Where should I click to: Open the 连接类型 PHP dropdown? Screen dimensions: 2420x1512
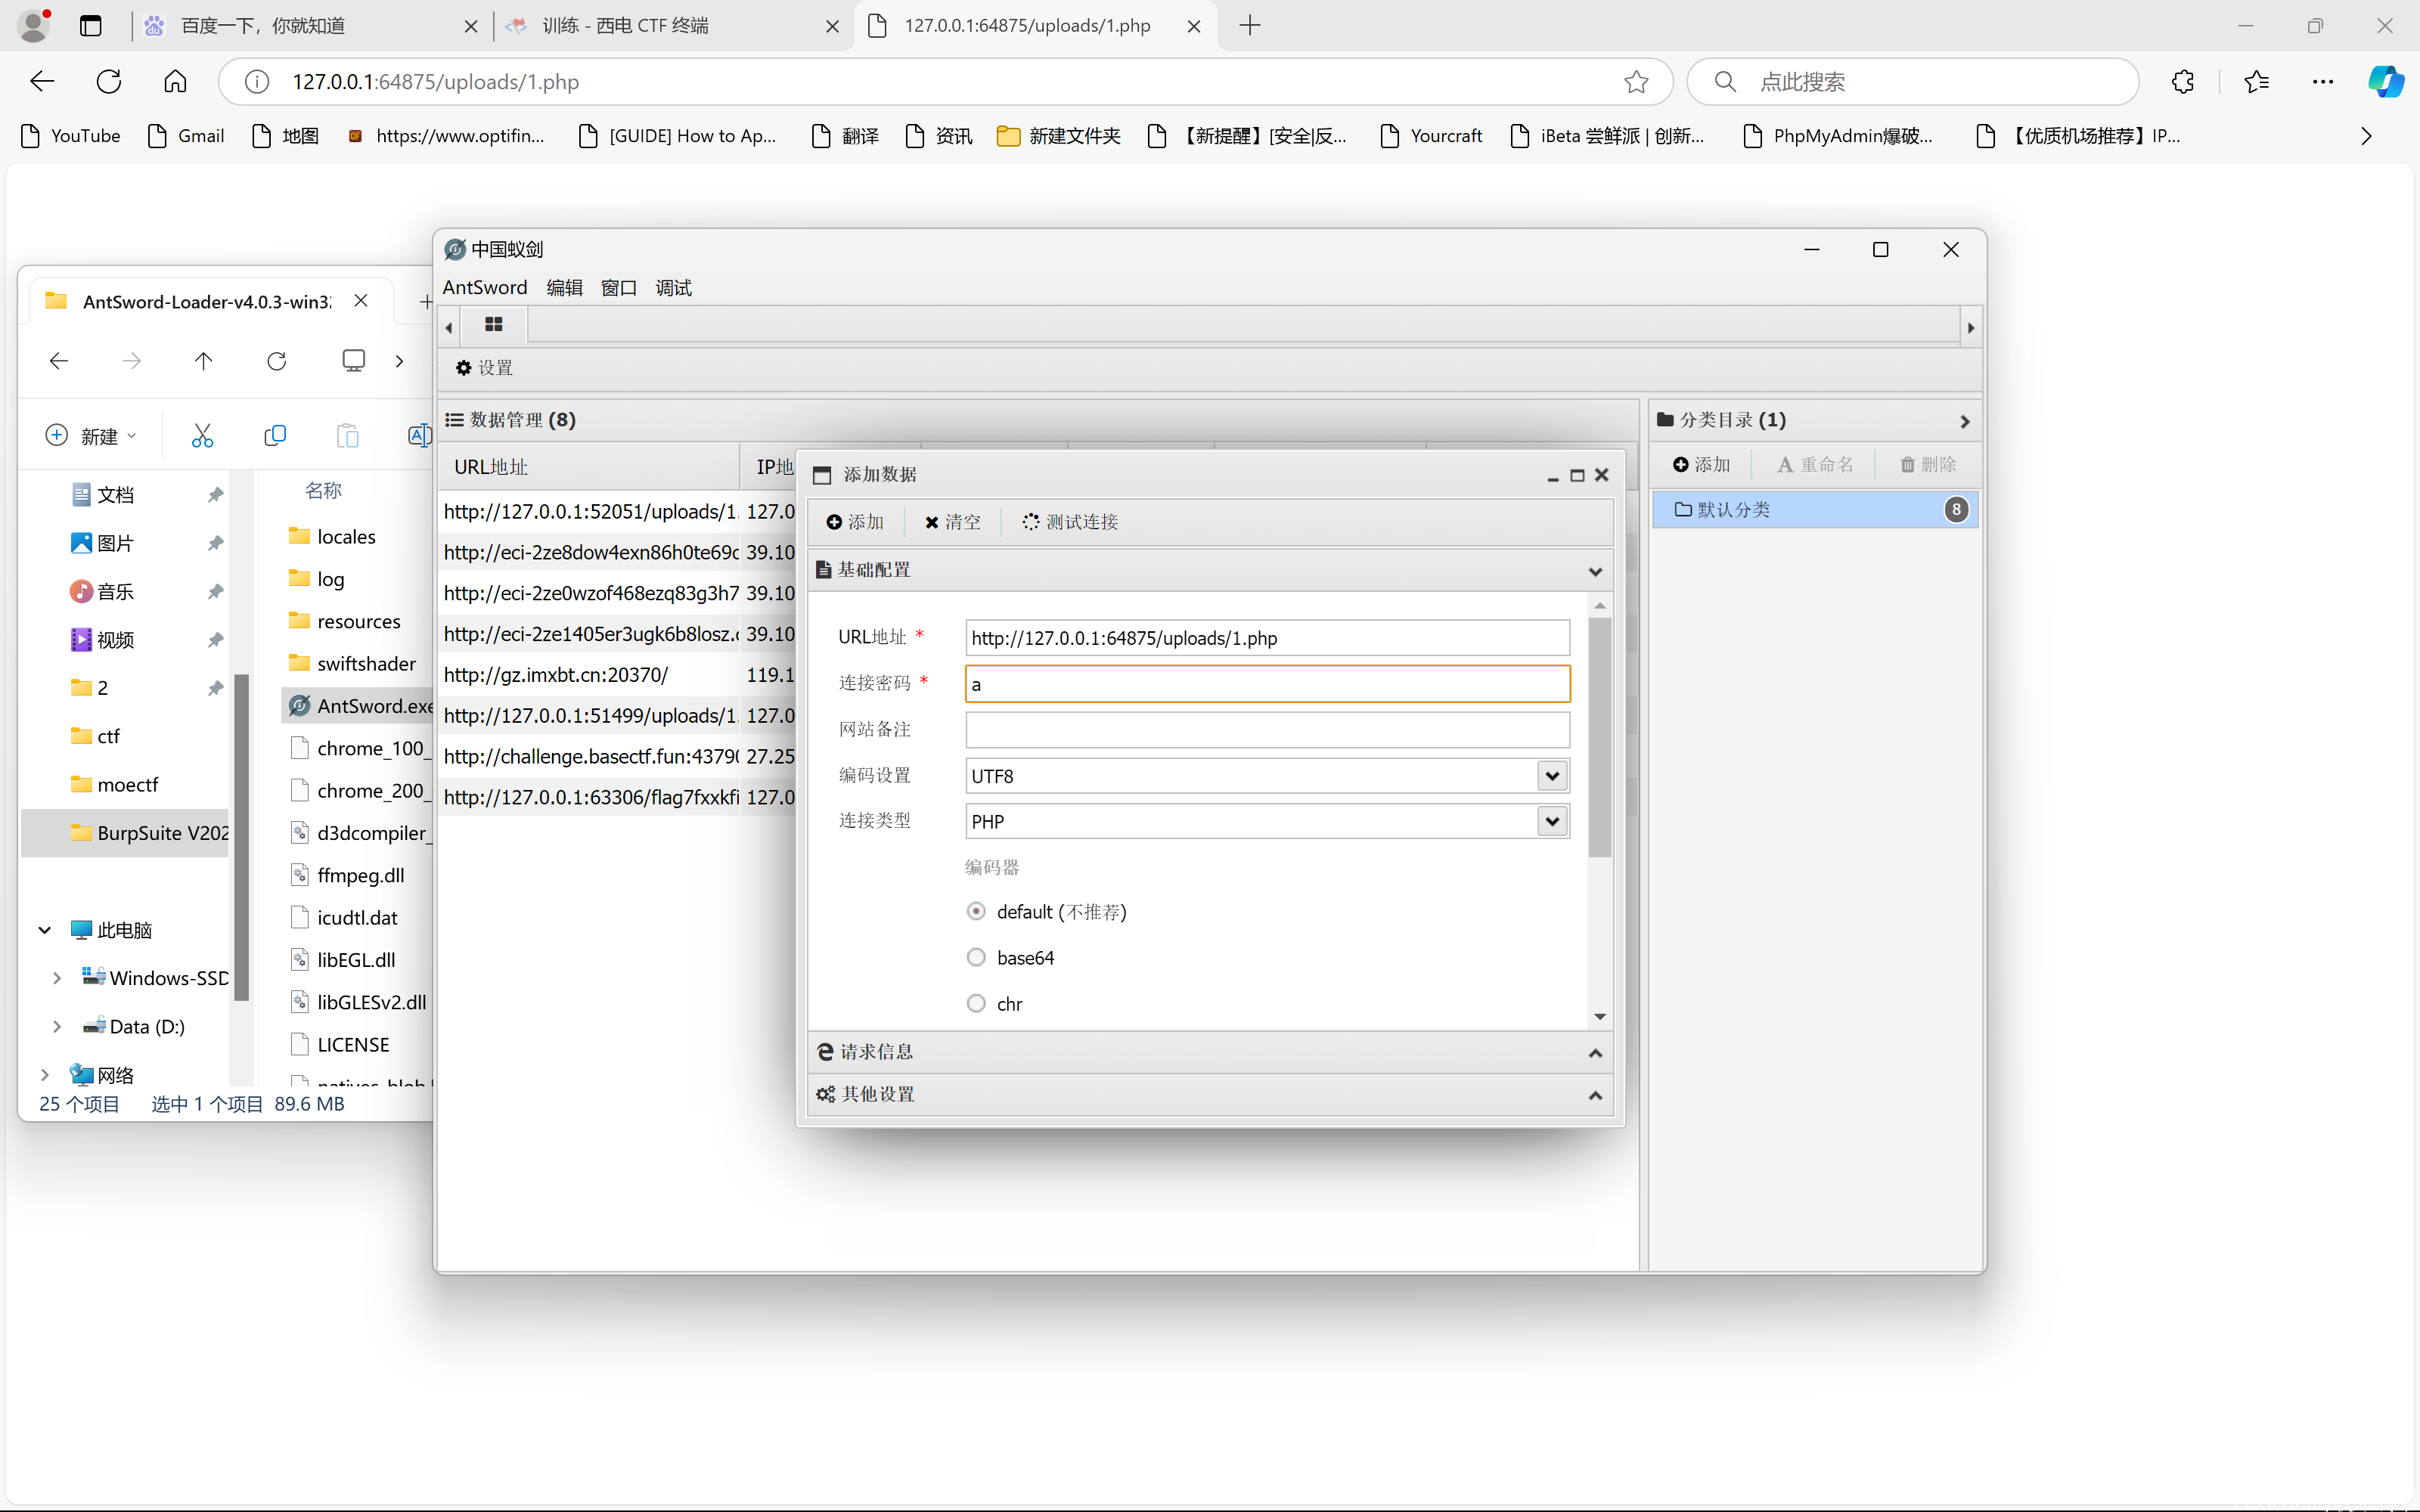1552,821
